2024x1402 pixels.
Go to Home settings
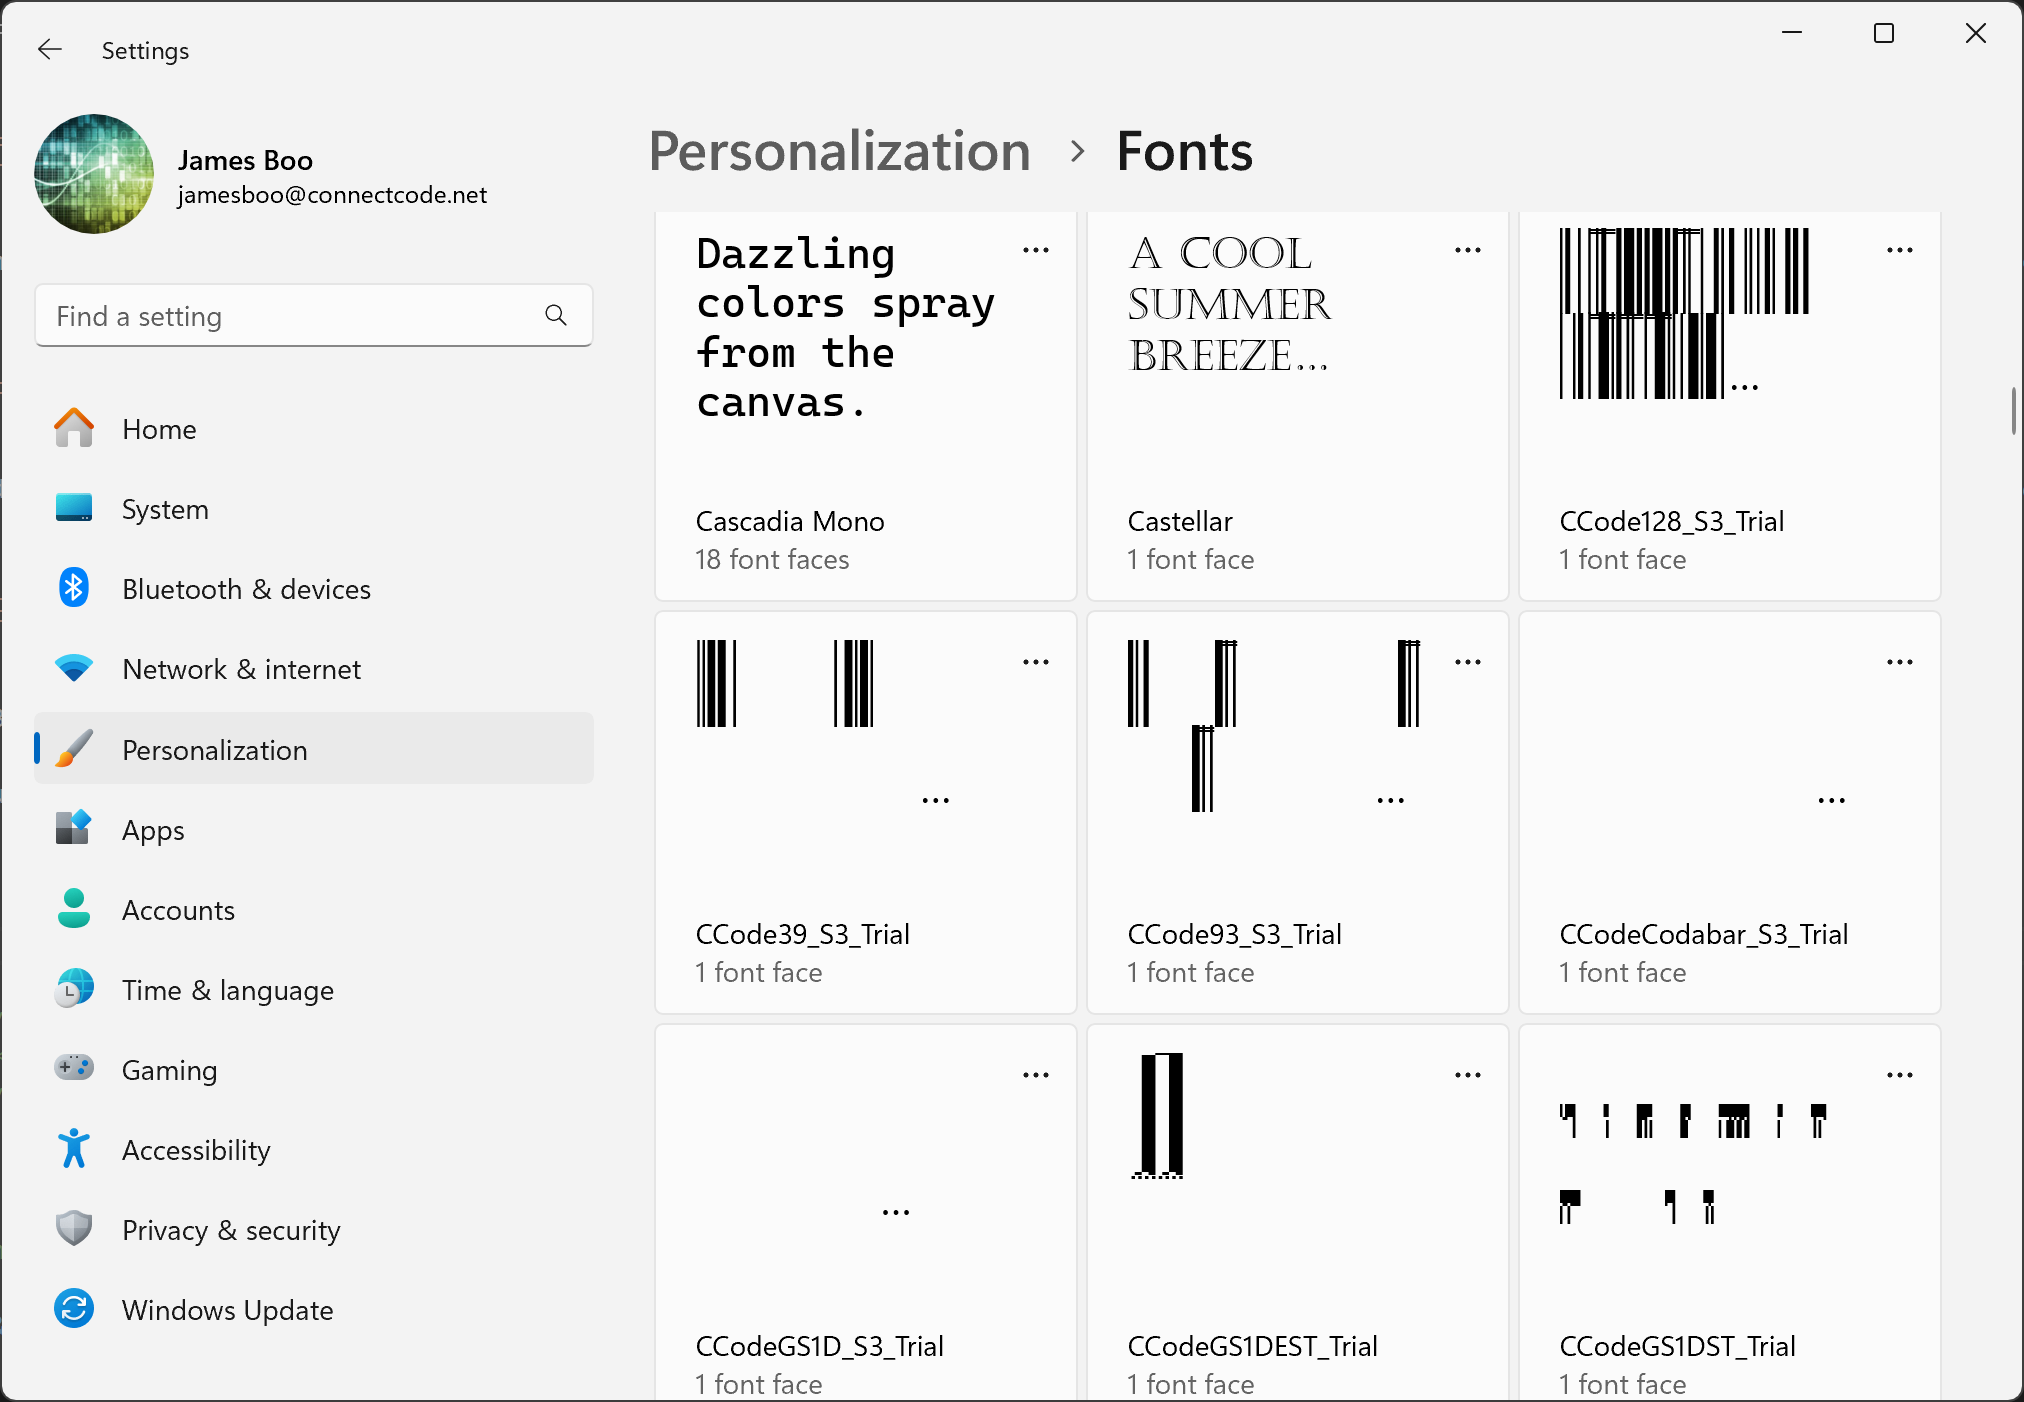click(314, 429)
